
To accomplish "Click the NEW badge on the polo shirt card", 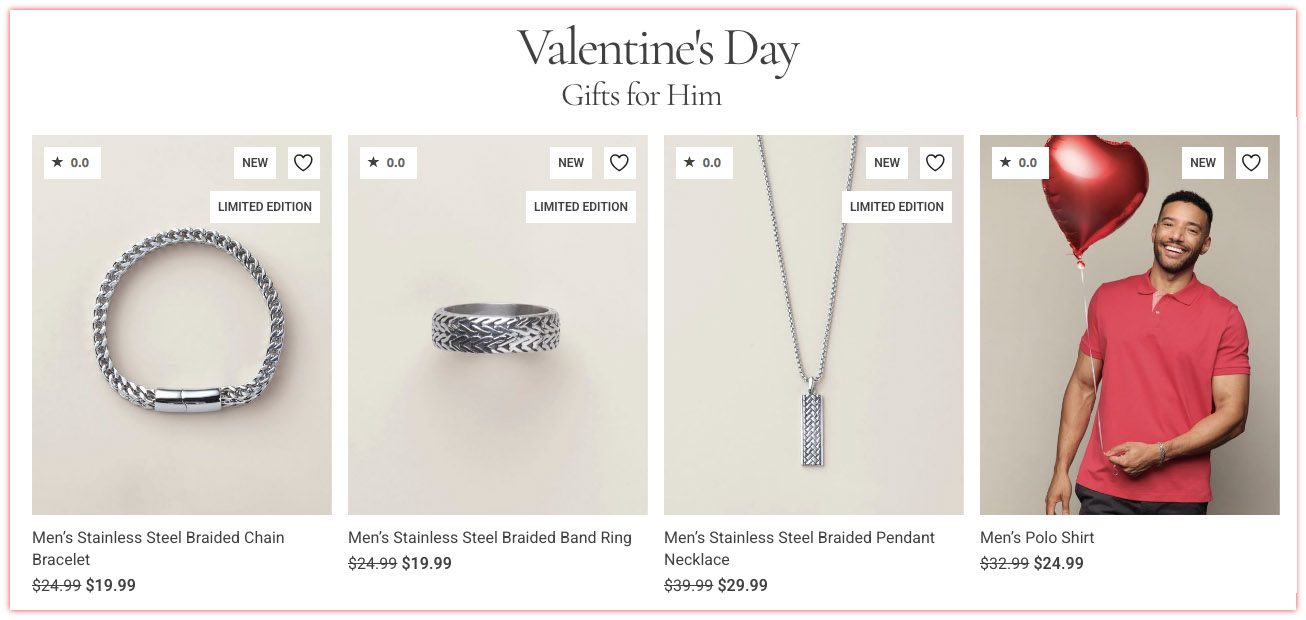I will pos(1202,162).
